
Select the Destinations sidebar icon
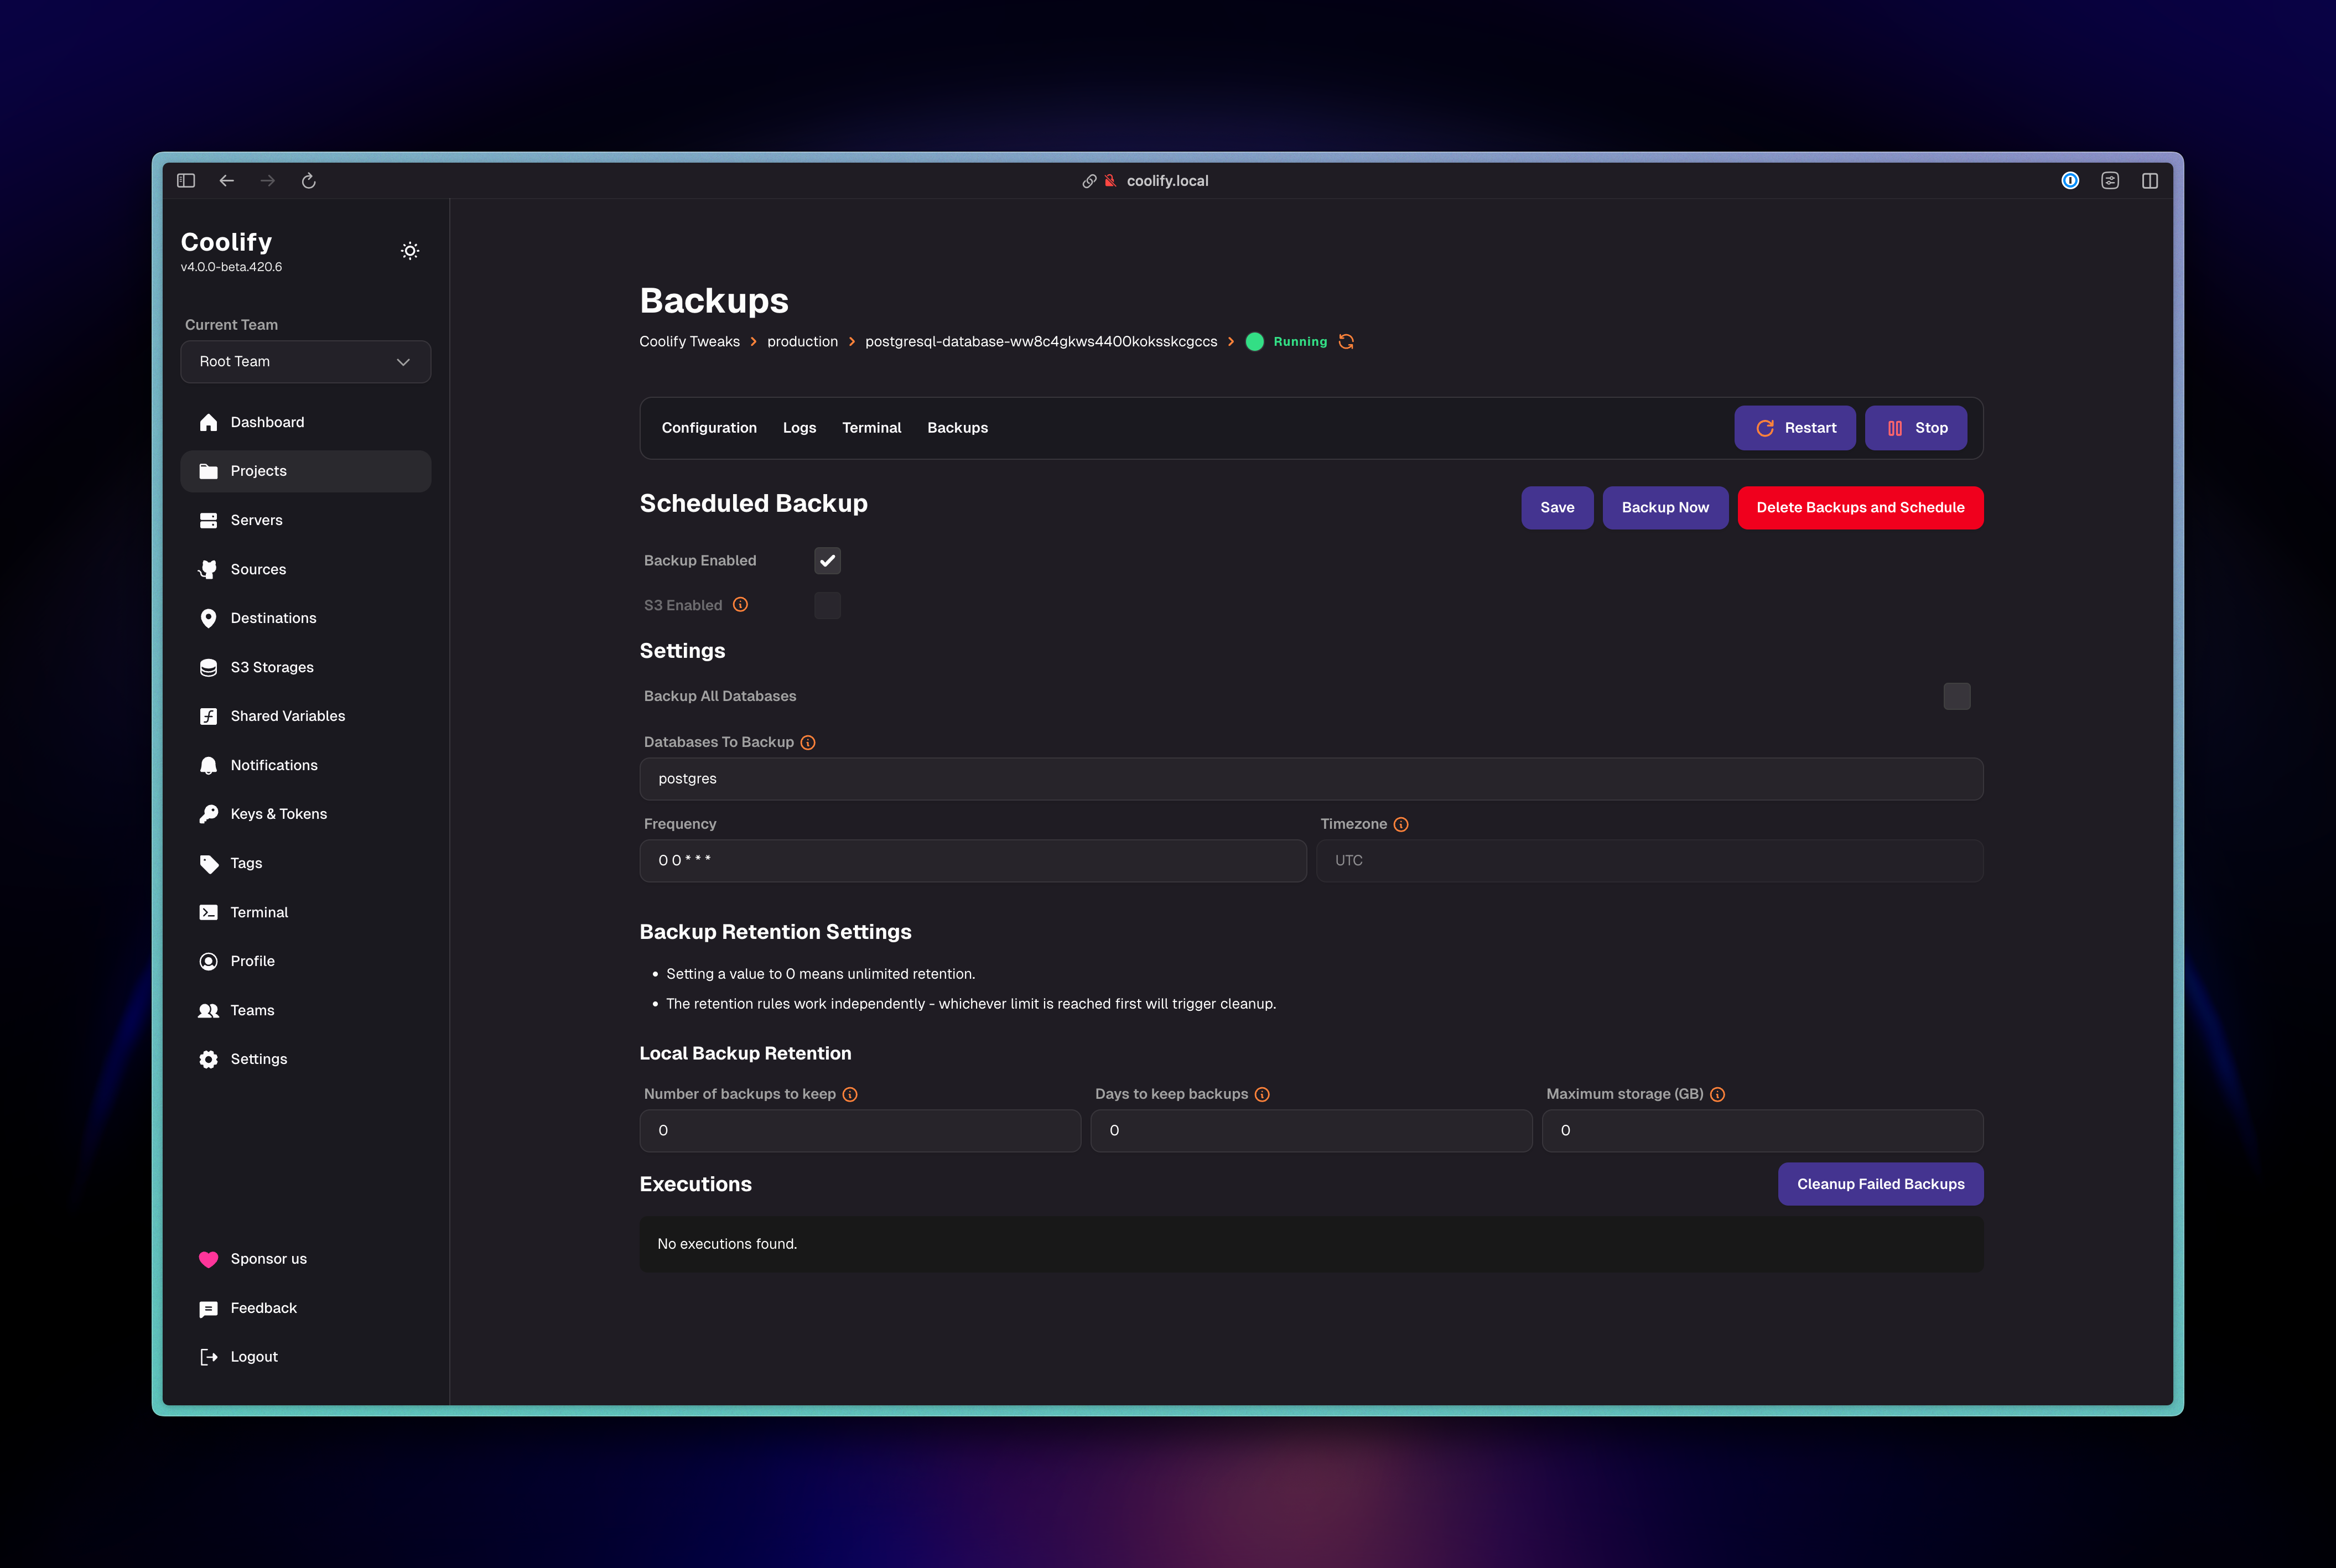(x=208, y=618)
